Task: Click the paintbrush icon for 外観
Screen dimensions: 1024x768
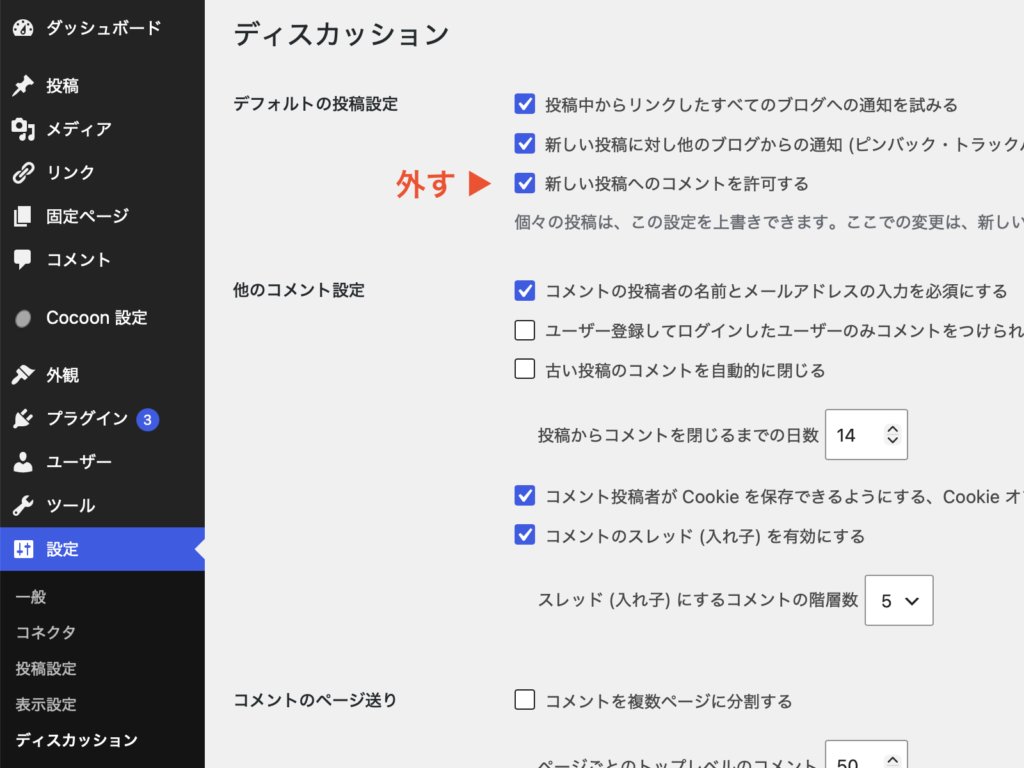Action: click(x=23, y=375)
